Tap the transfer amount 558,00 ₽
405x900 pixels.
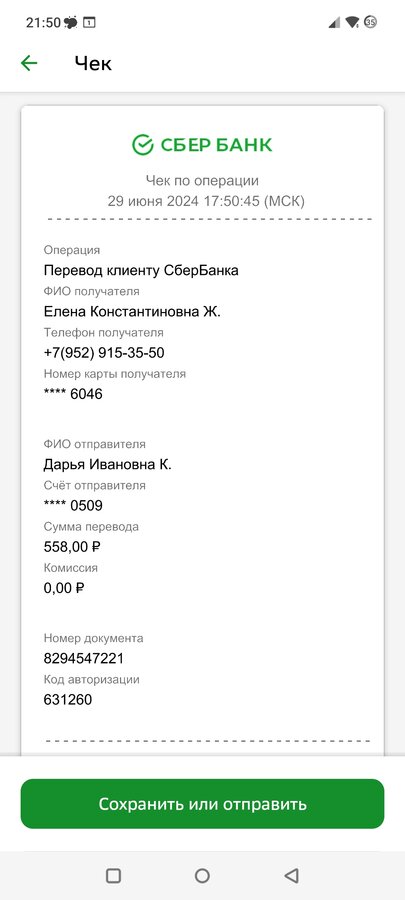click(x=72, y=546)
